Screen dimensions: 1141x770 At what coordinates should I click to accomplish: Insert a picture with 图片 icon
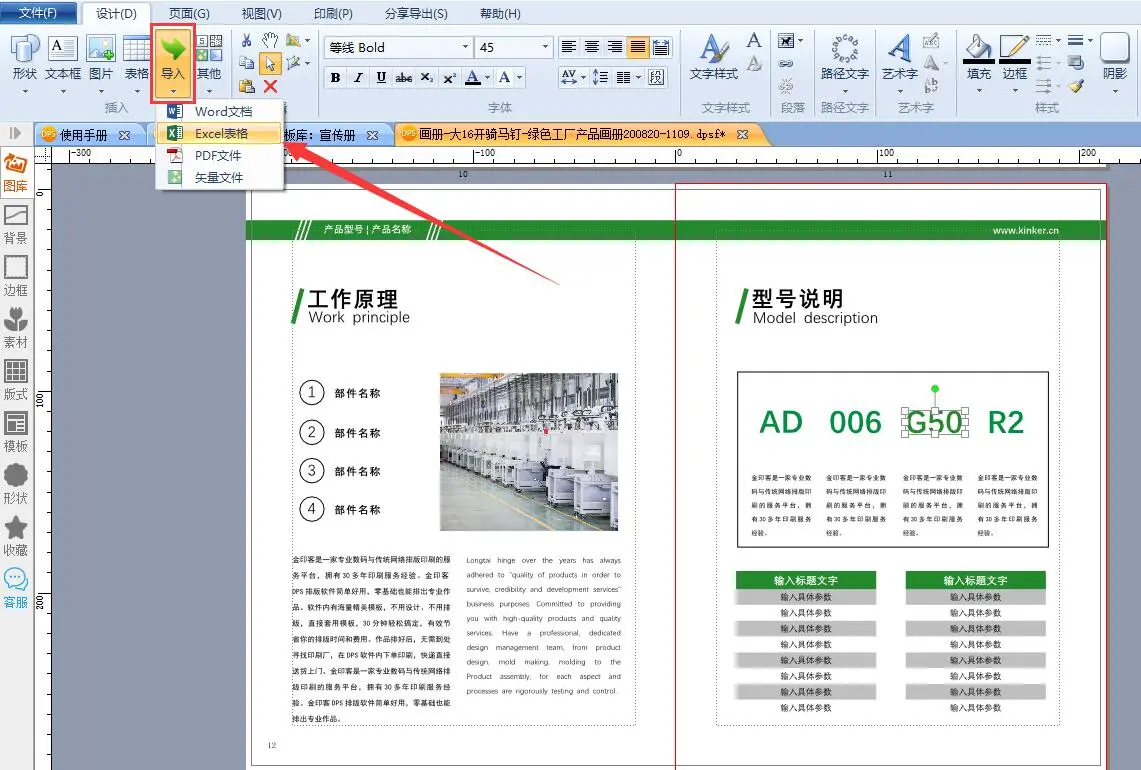(101, 57)
